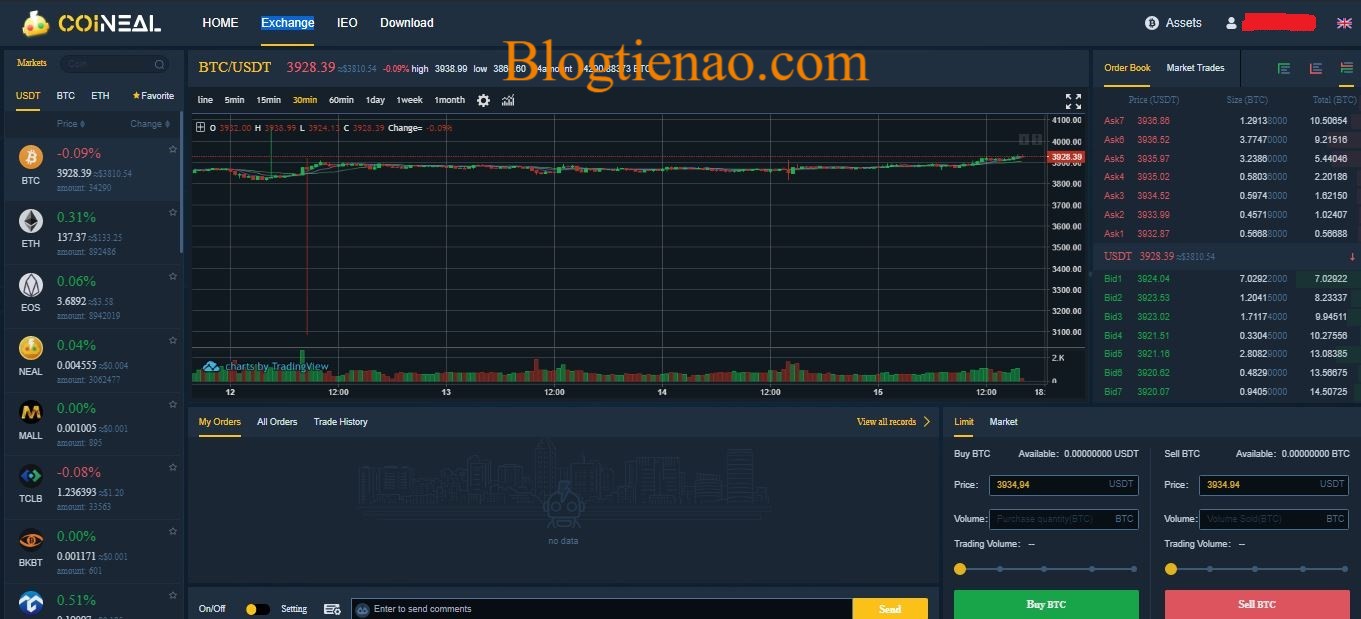Image resolution: width=1361 pixels, height=619 pixels.
Task: Show the Favorite markets tab
Action: [153, 96]
